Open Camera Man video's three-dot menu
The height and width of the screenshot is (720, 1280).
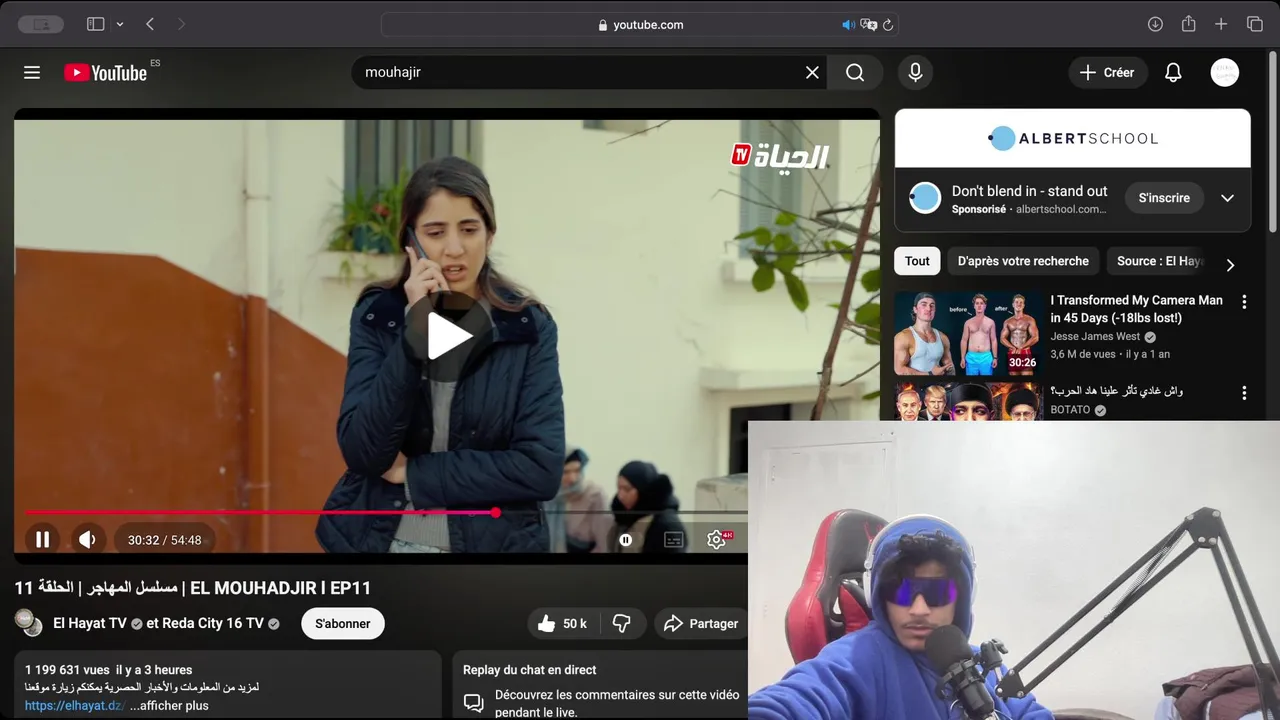pyautogui.click(x=1244, y=301)
